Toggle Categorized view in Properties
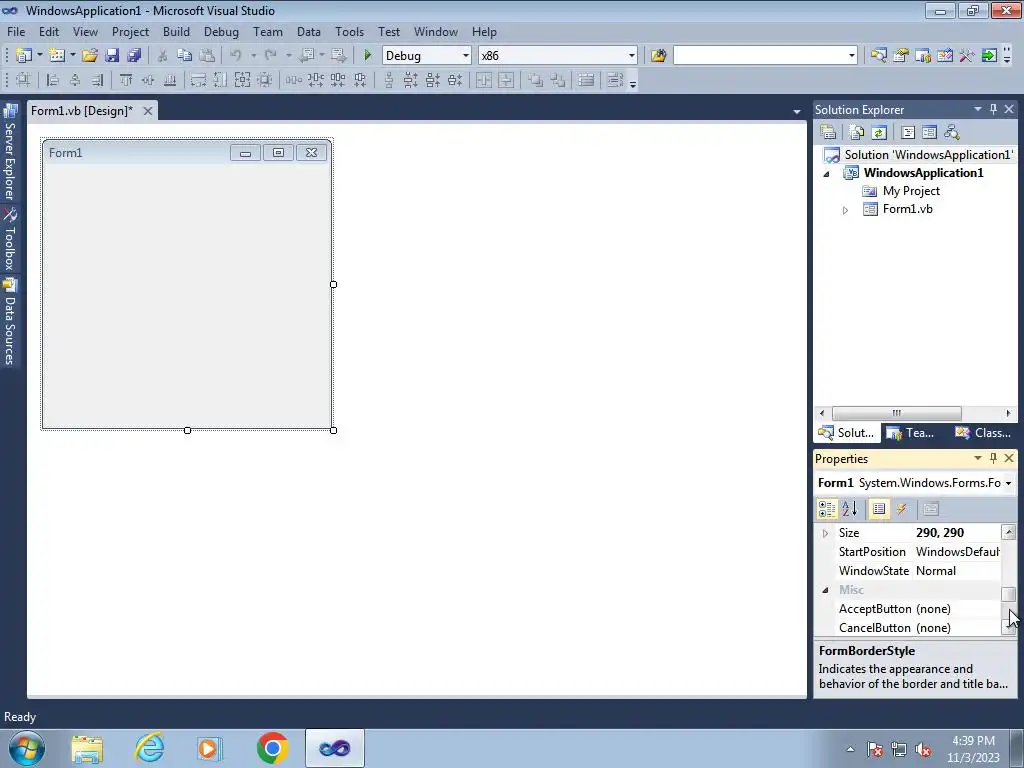 [x=827, y=509]
